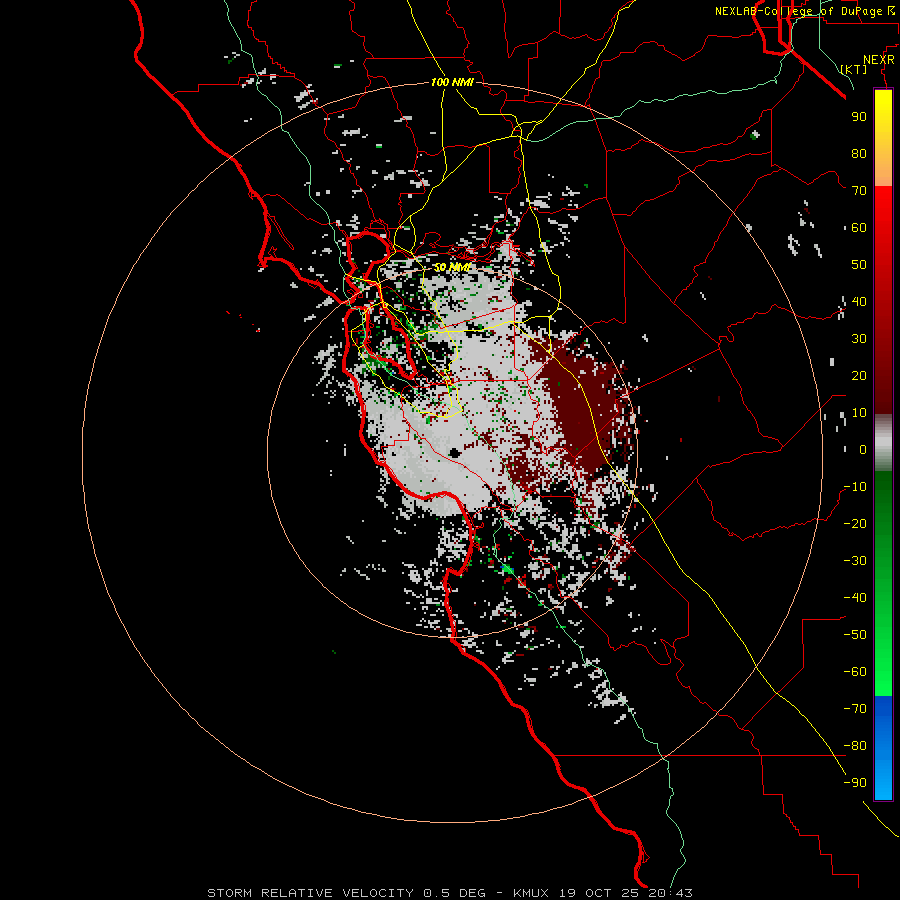Click the "100 NMI" range ring label

click(452, 82)
